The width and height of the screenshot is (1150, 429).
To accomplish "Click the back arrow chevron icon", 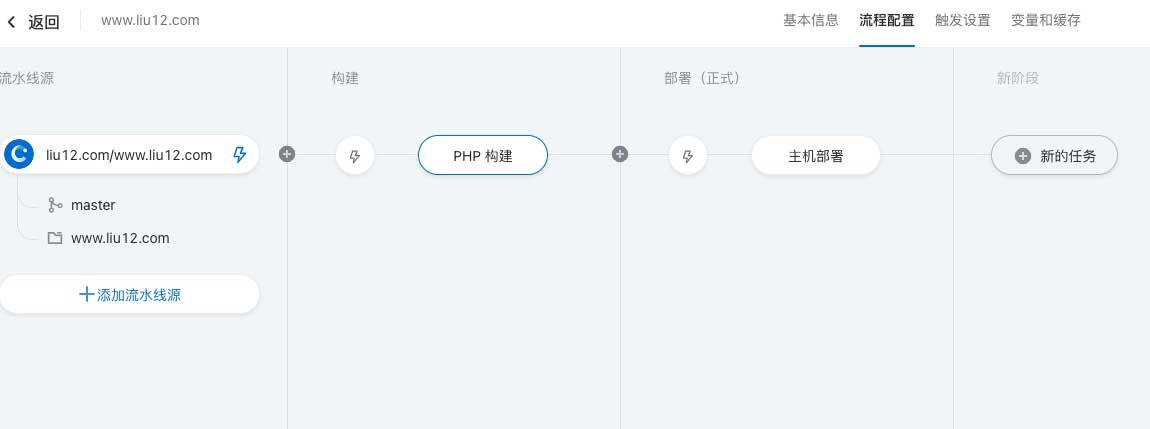I will click(x=12, y=21).
